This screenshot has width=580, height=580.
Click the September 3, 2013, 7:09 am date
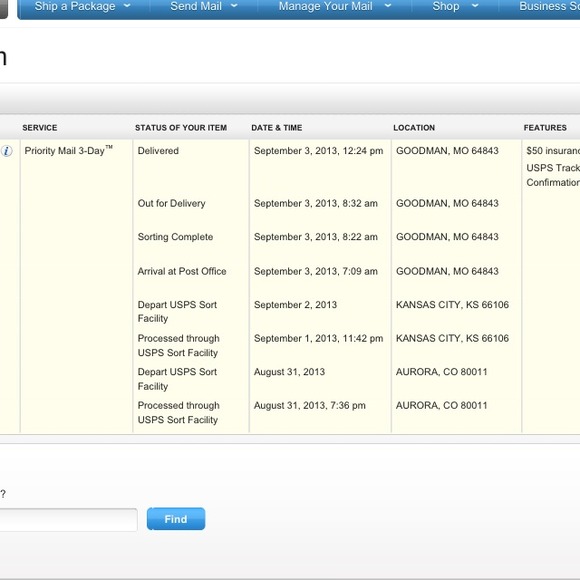316,271
